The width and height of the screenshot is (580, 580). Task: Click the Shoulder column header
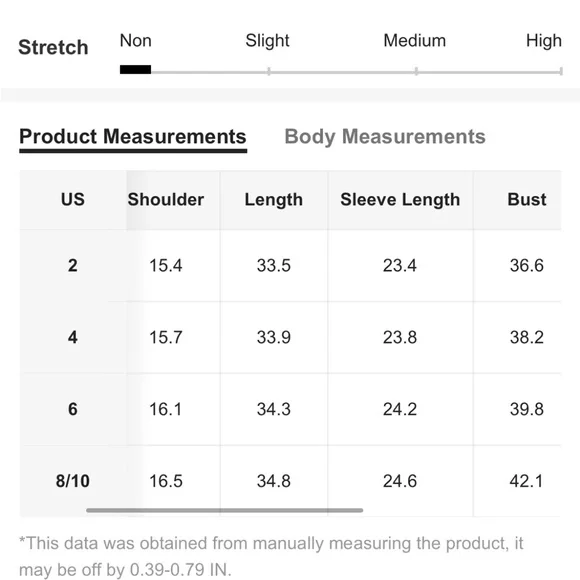pos(166,200)
